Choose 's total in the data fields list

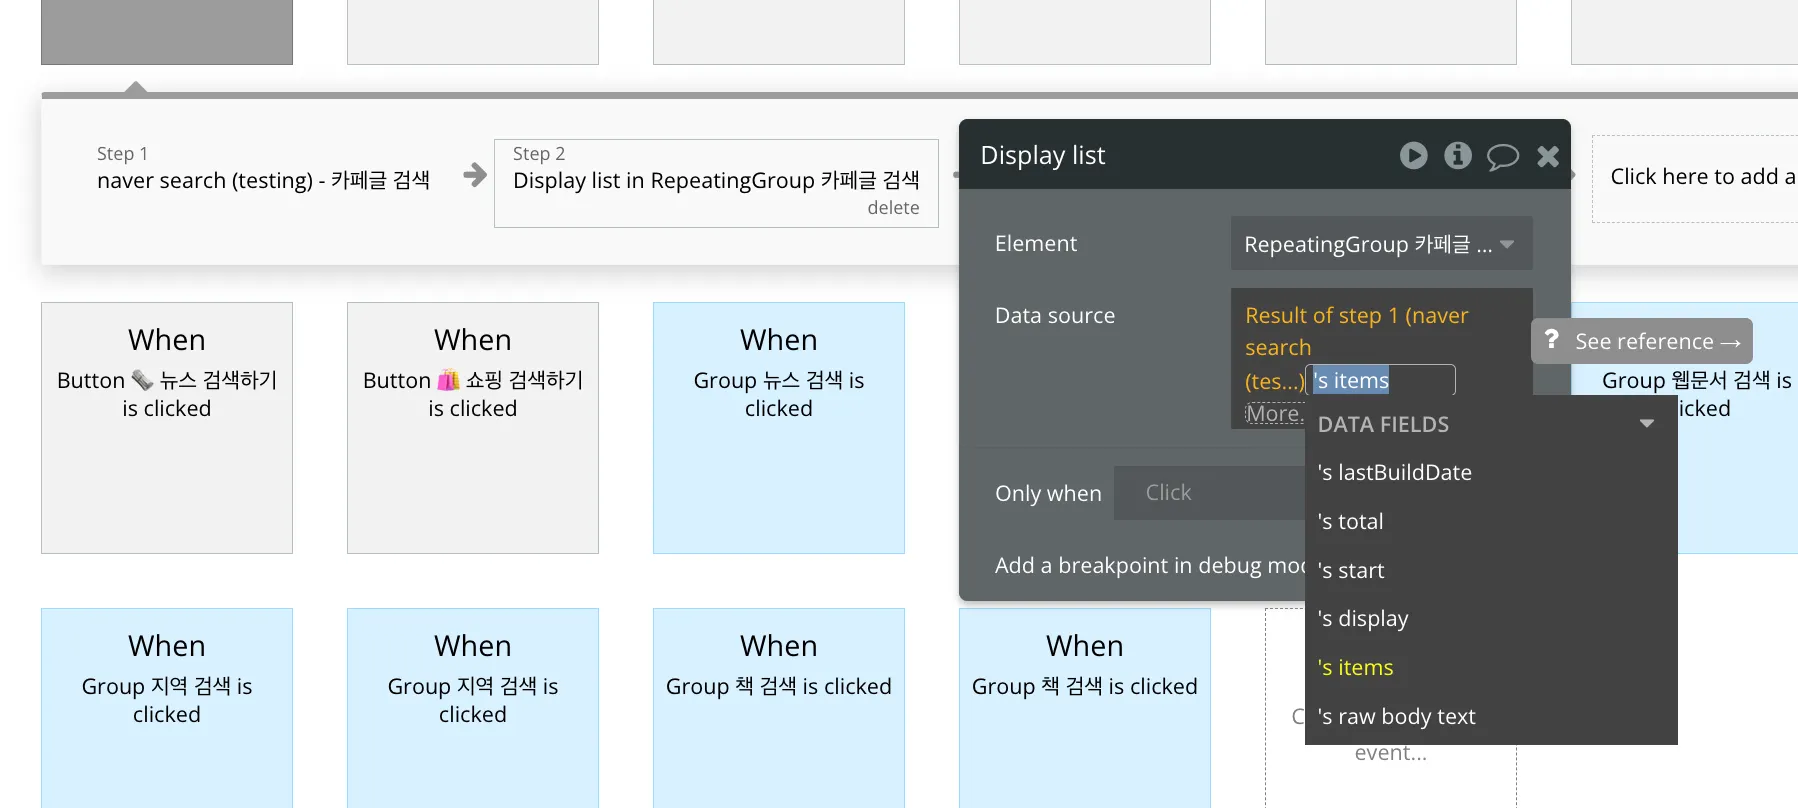click(1350, 522)
